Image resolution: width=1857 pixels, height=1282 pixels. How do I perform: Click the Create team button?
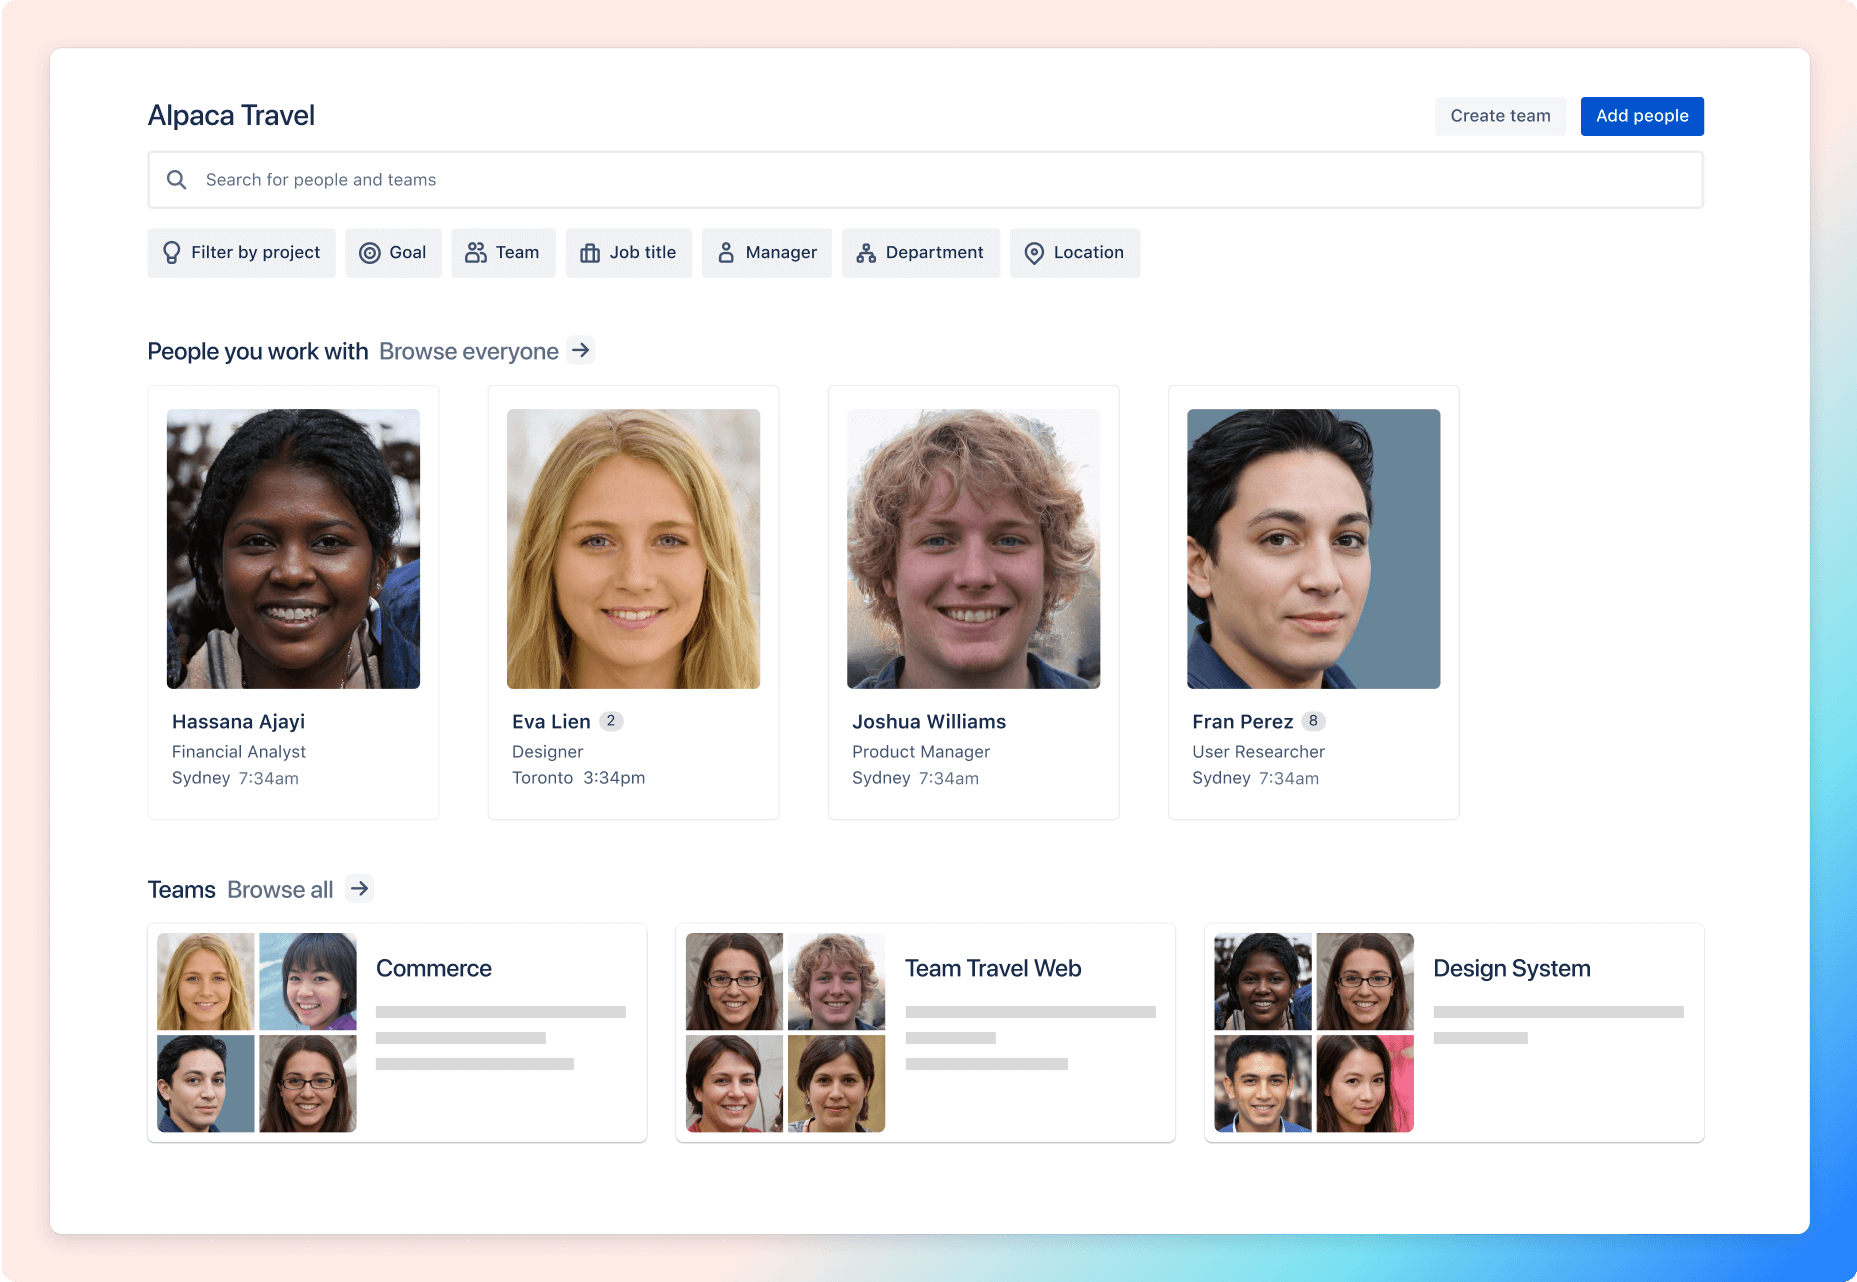pos(1499,116)
